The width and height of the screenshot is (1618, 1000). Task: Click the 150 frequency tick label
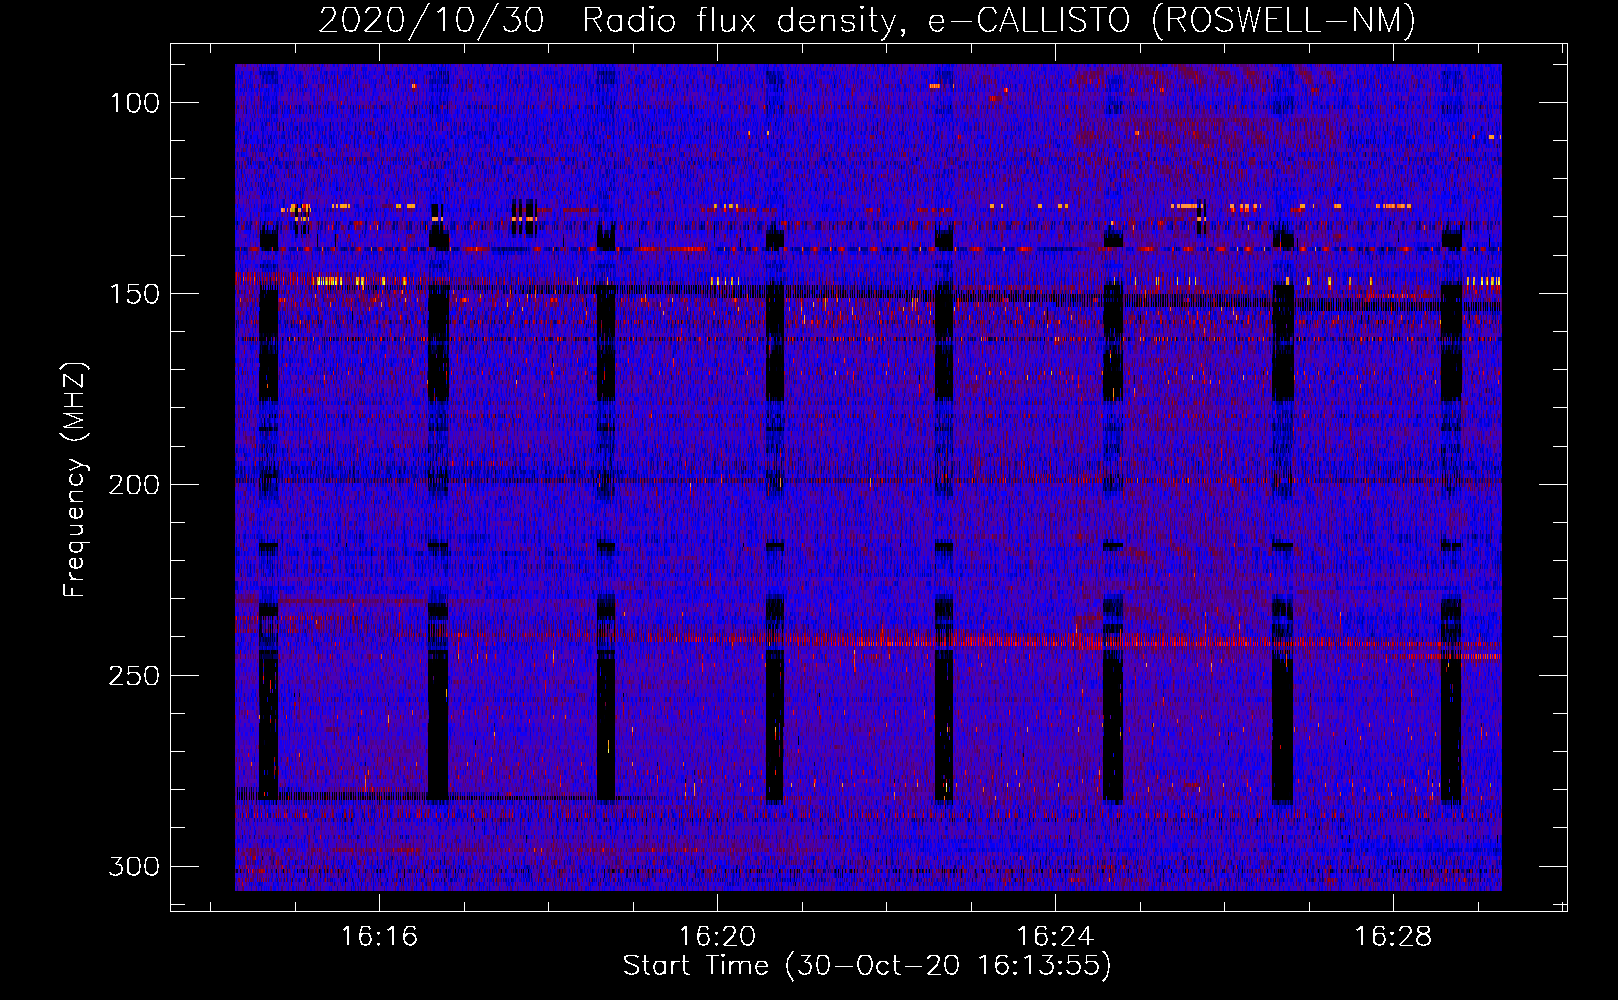[x=133, y=294]
